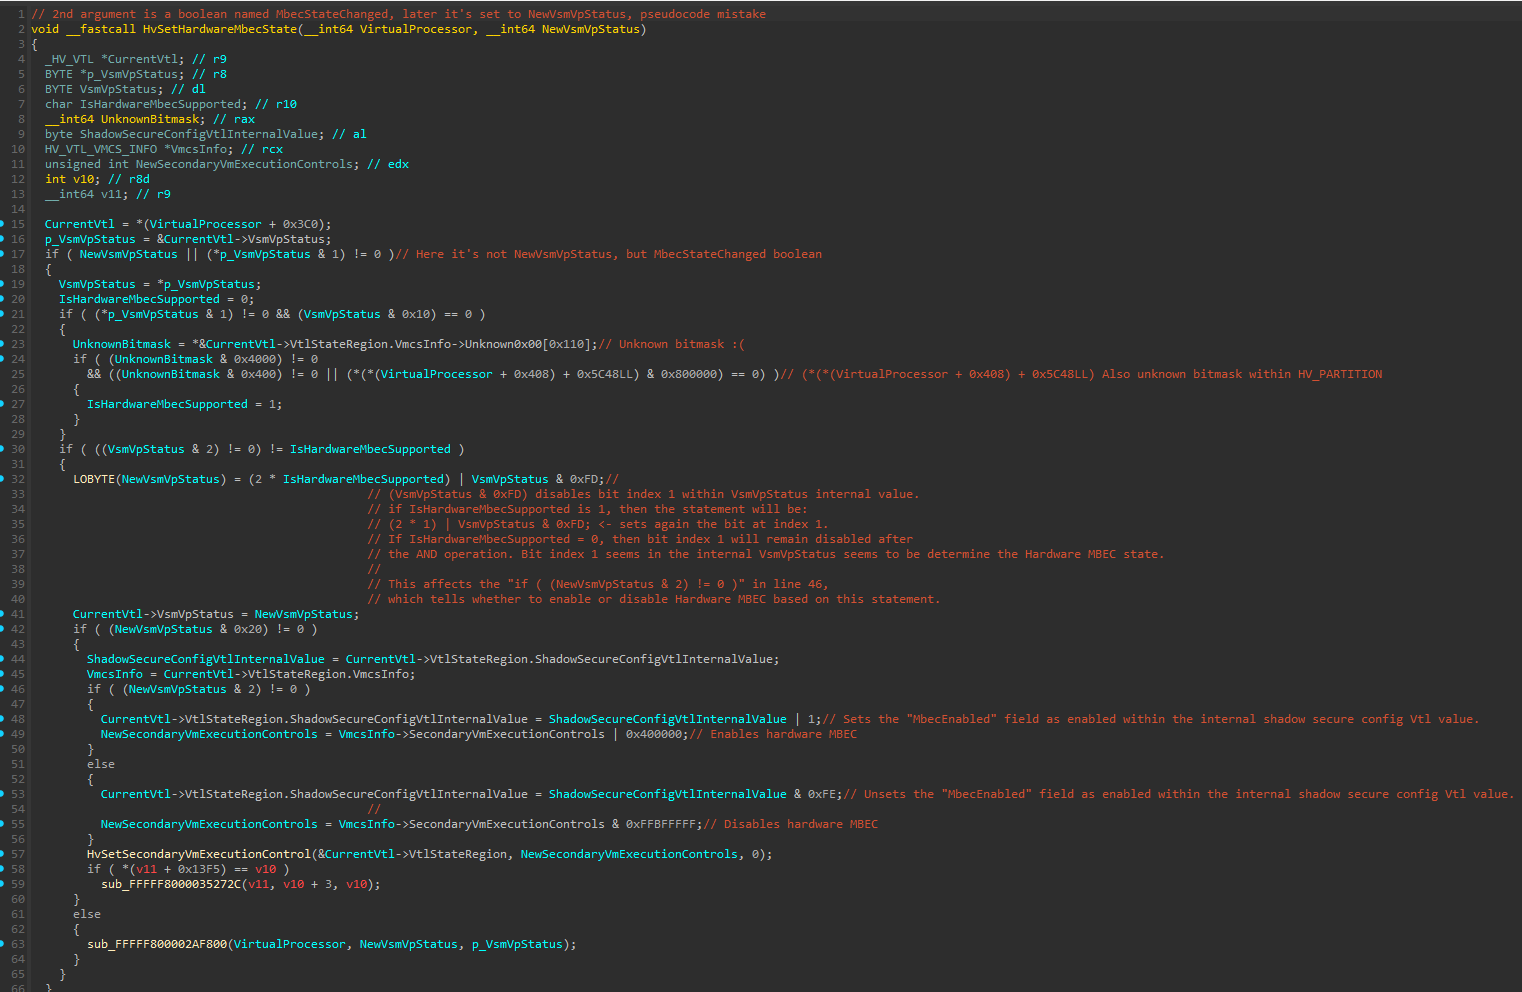The height and width of the screenshot is (992, 1522).
Task: Click the r8d register comment
Action: (129, 179)
